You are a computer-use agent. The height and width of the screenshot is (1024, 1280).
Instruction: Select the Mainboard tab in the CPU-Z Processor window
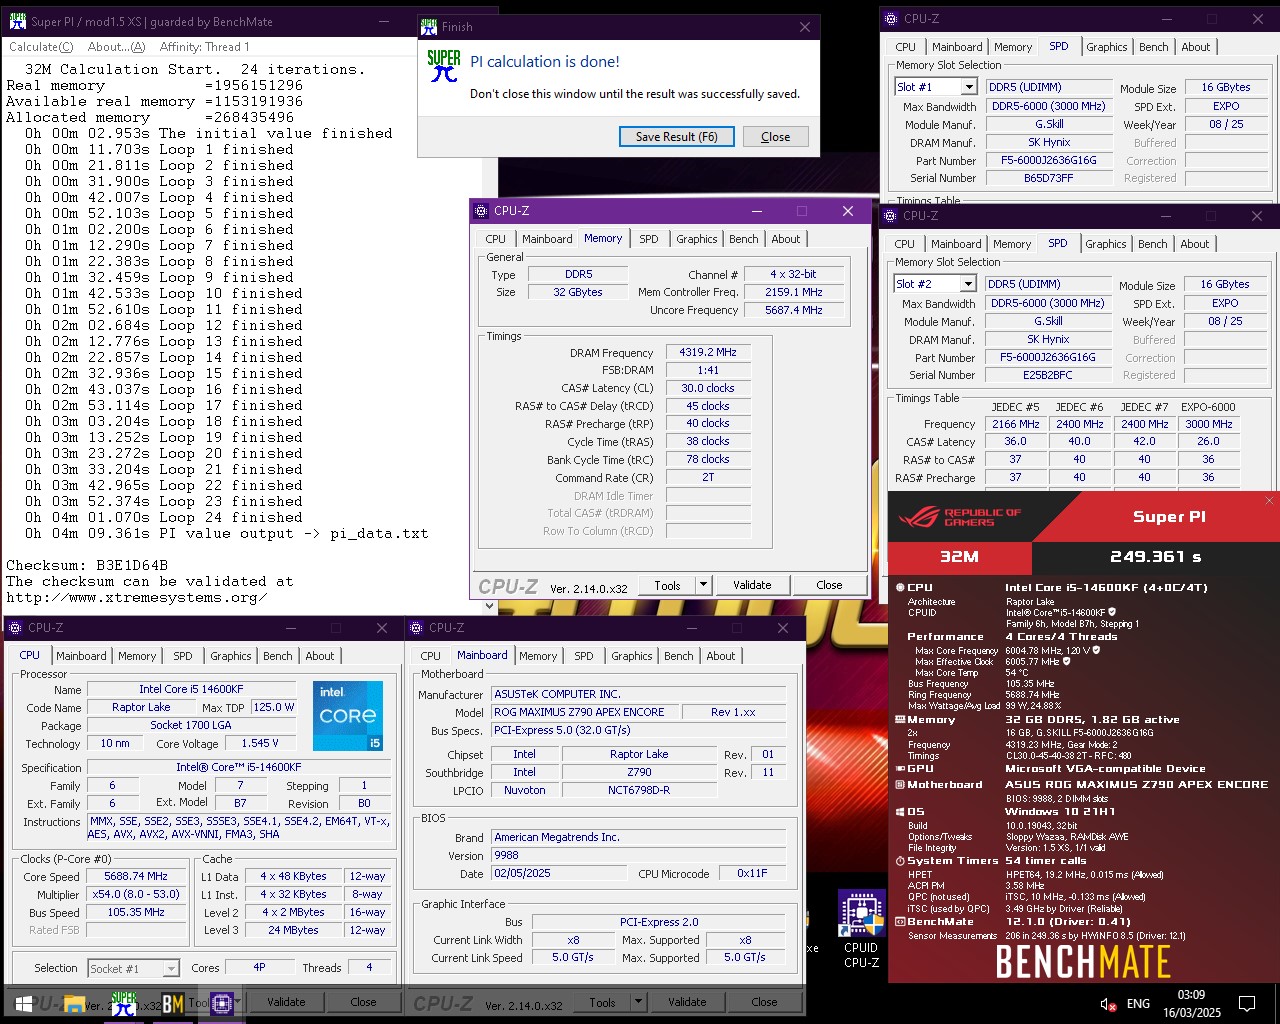click(x=81, y=656)
